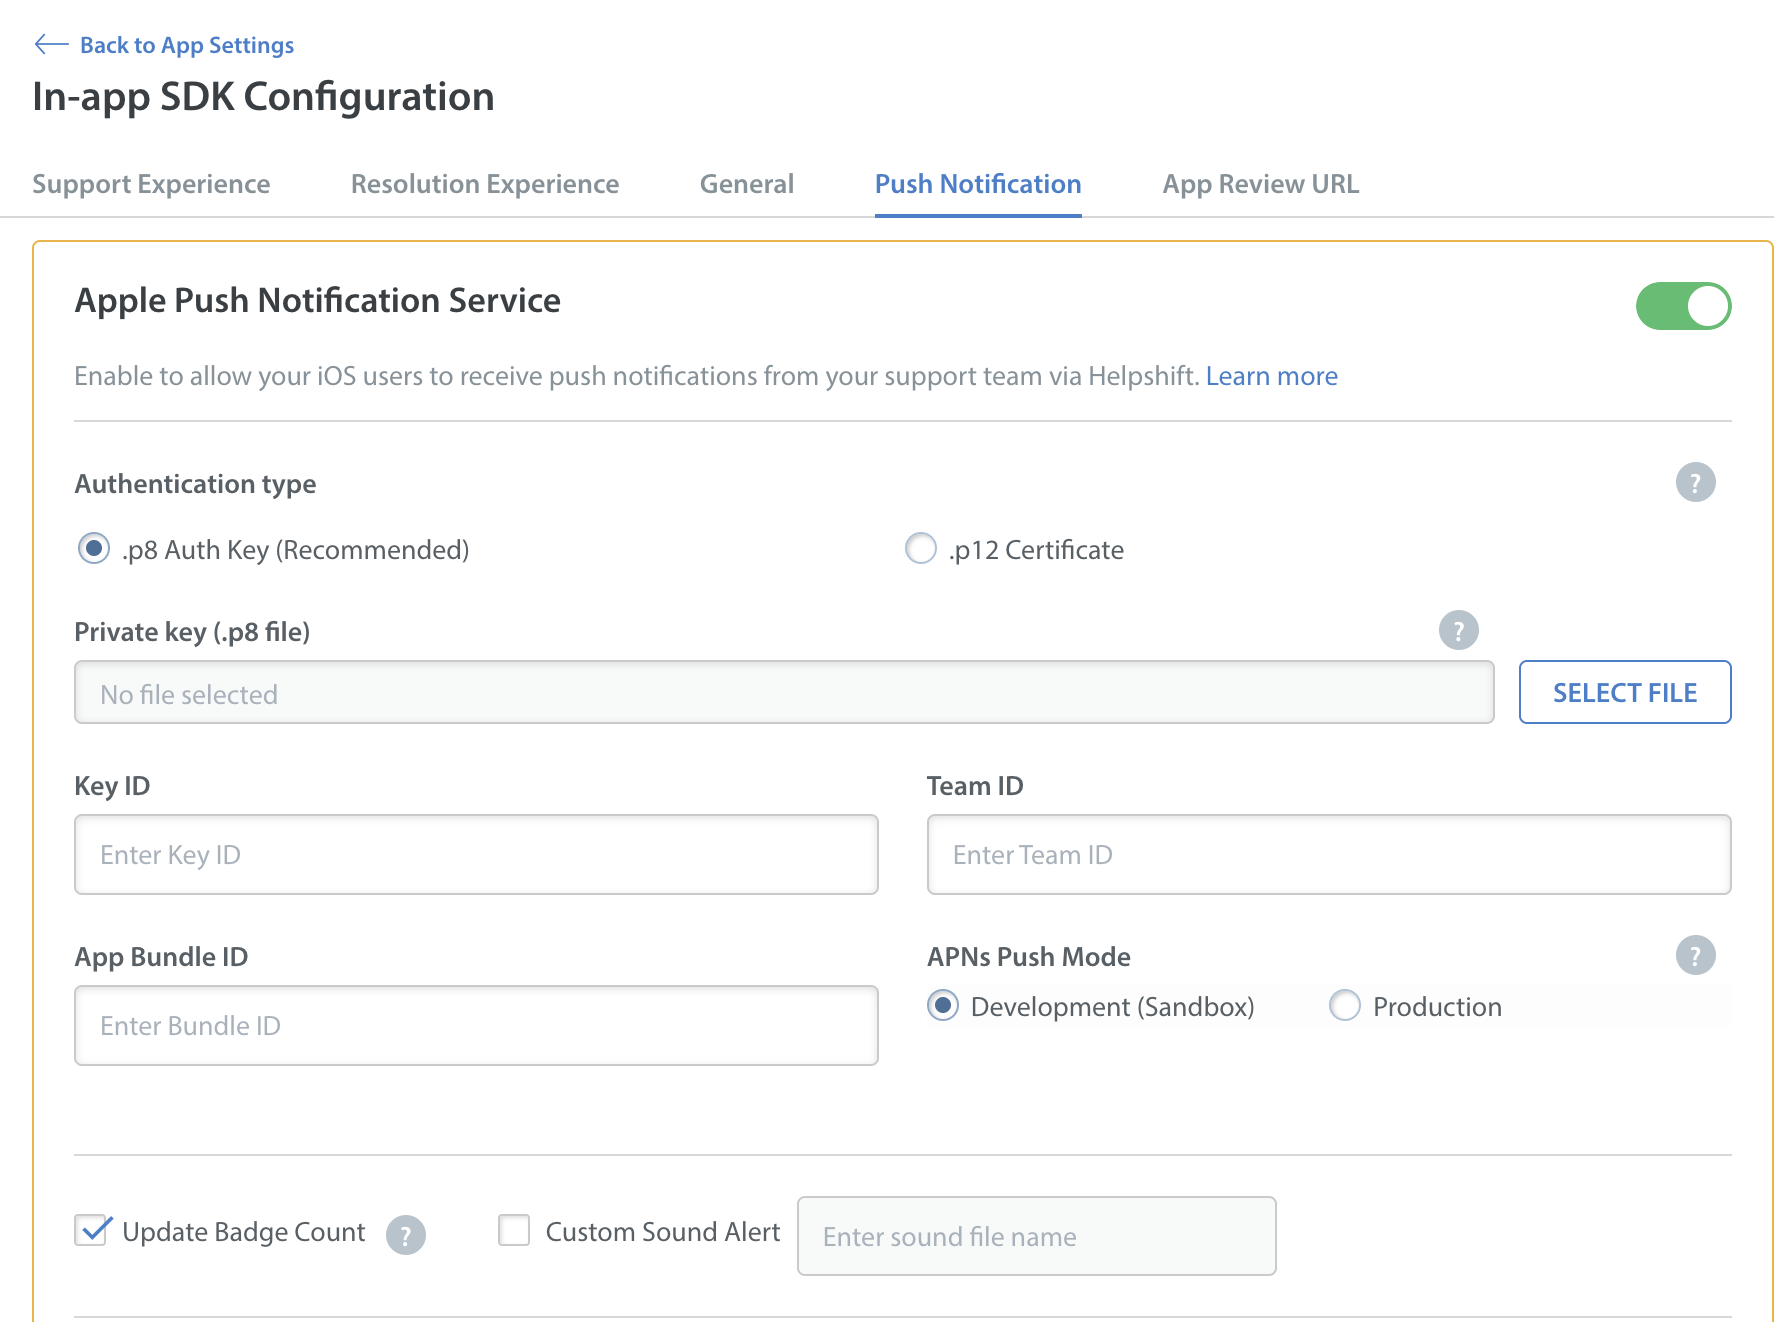The image size is (1774, 1322).
Task: Select the Push Notification tab
Action: pos(978,184)
